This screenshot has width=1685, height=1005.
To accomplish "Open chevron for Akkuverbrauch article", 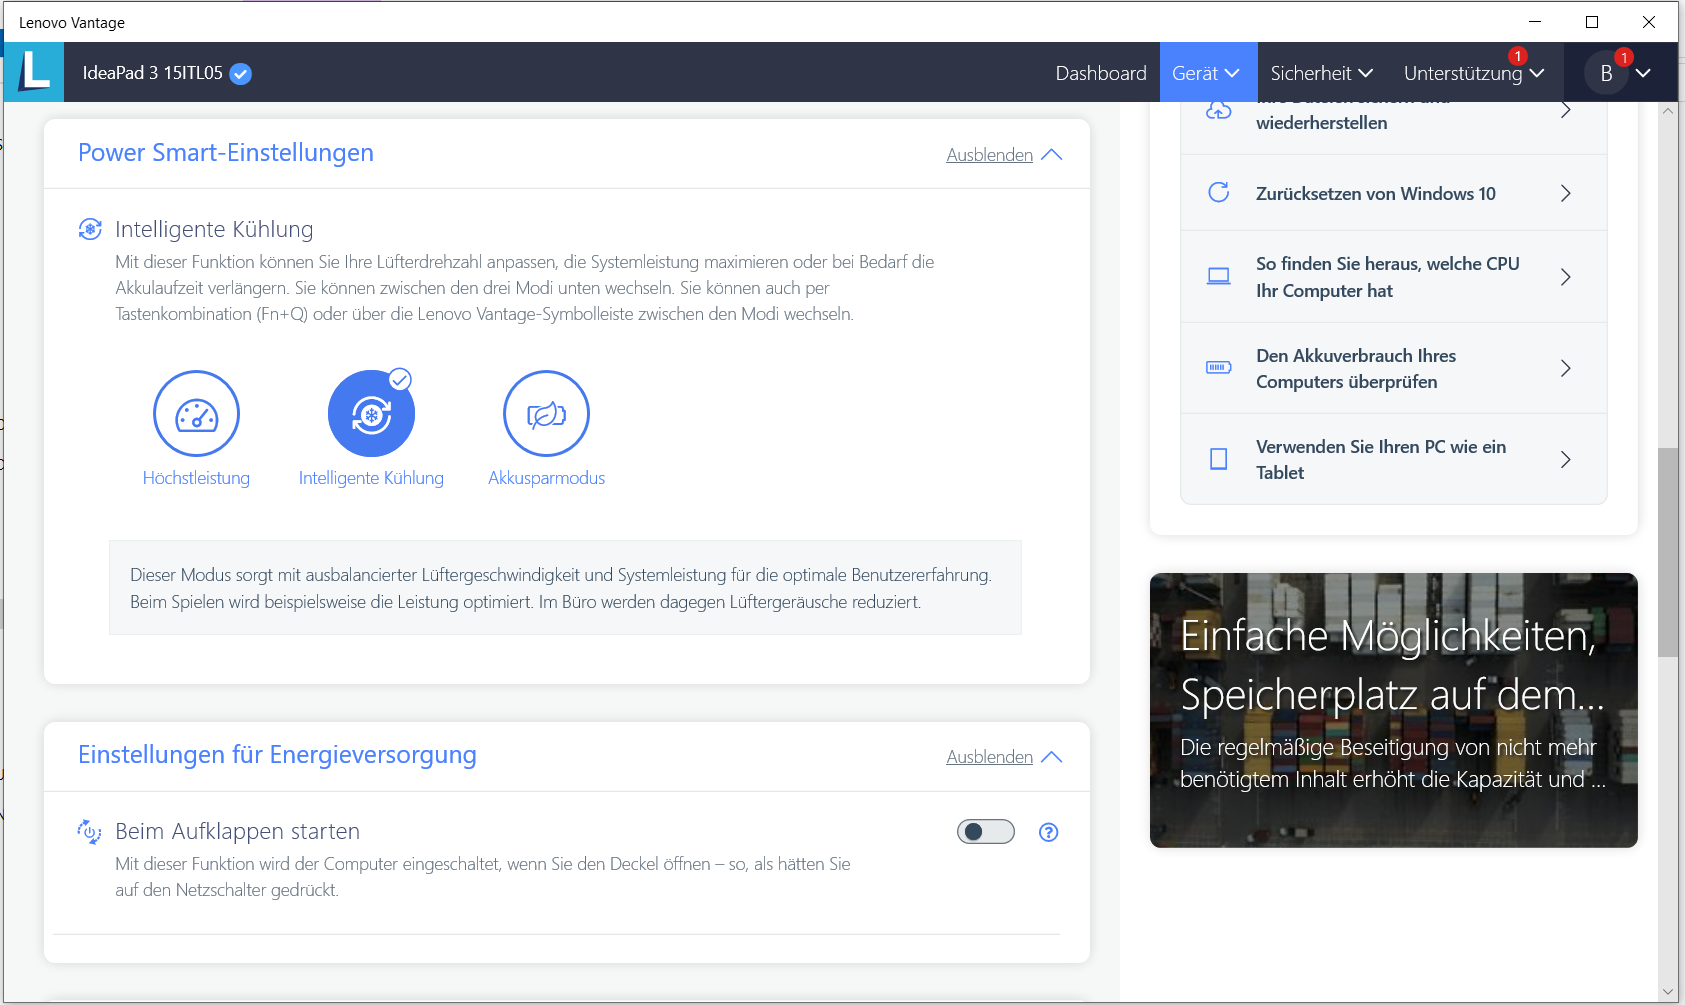I will tap(1566, 368).
